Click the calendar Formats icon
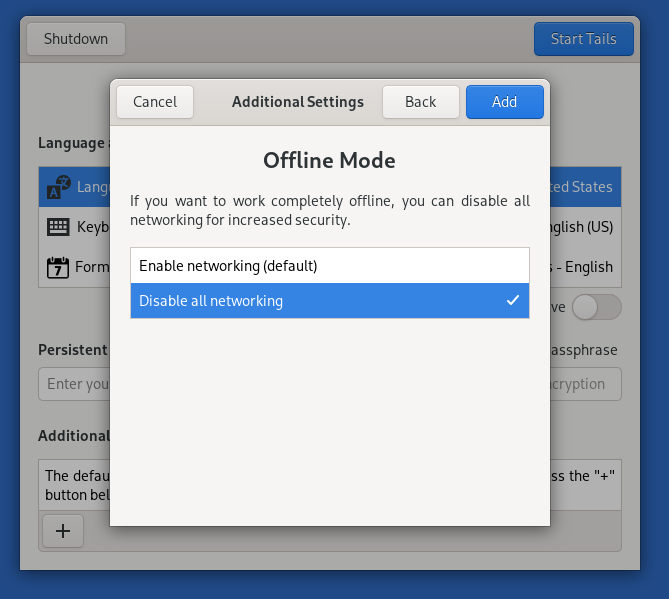Image resolution: width=669 pixels, height=599 pixels. pos(58,268)
